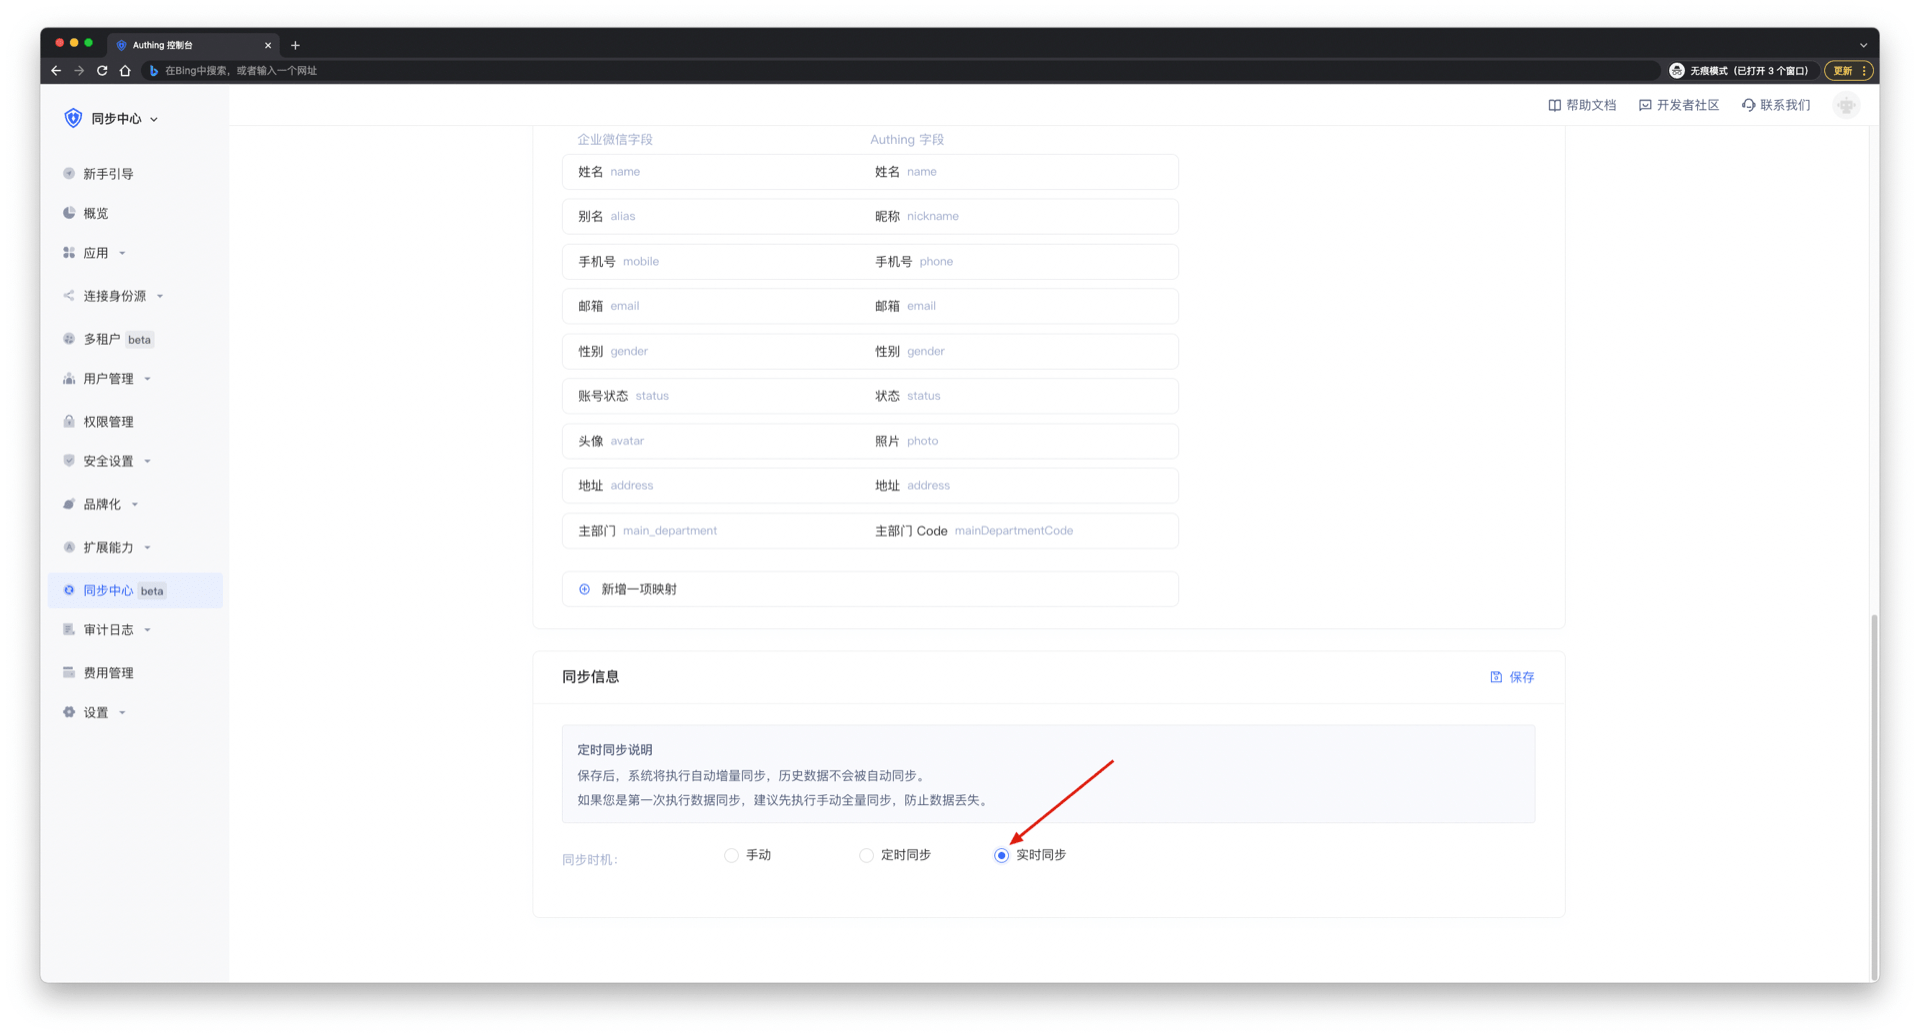Screen dimensions: 1920x1036
Task: Open the 帮助文档 link
Action: click(1582, 105)
